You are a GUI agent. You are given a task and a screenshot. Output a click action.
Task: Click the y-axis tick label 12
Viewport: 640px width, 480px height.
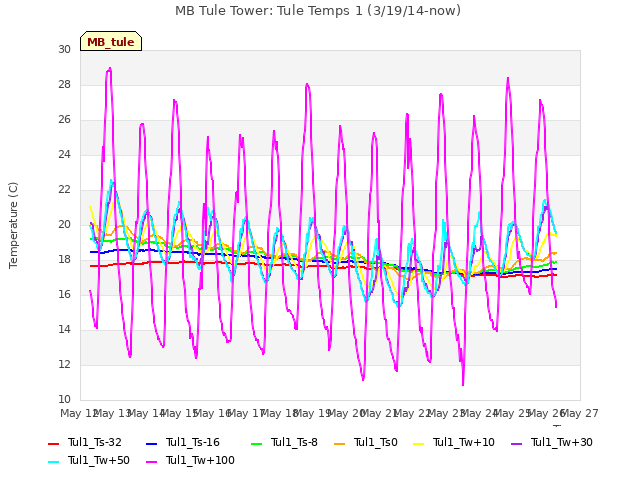click(64, 364)
